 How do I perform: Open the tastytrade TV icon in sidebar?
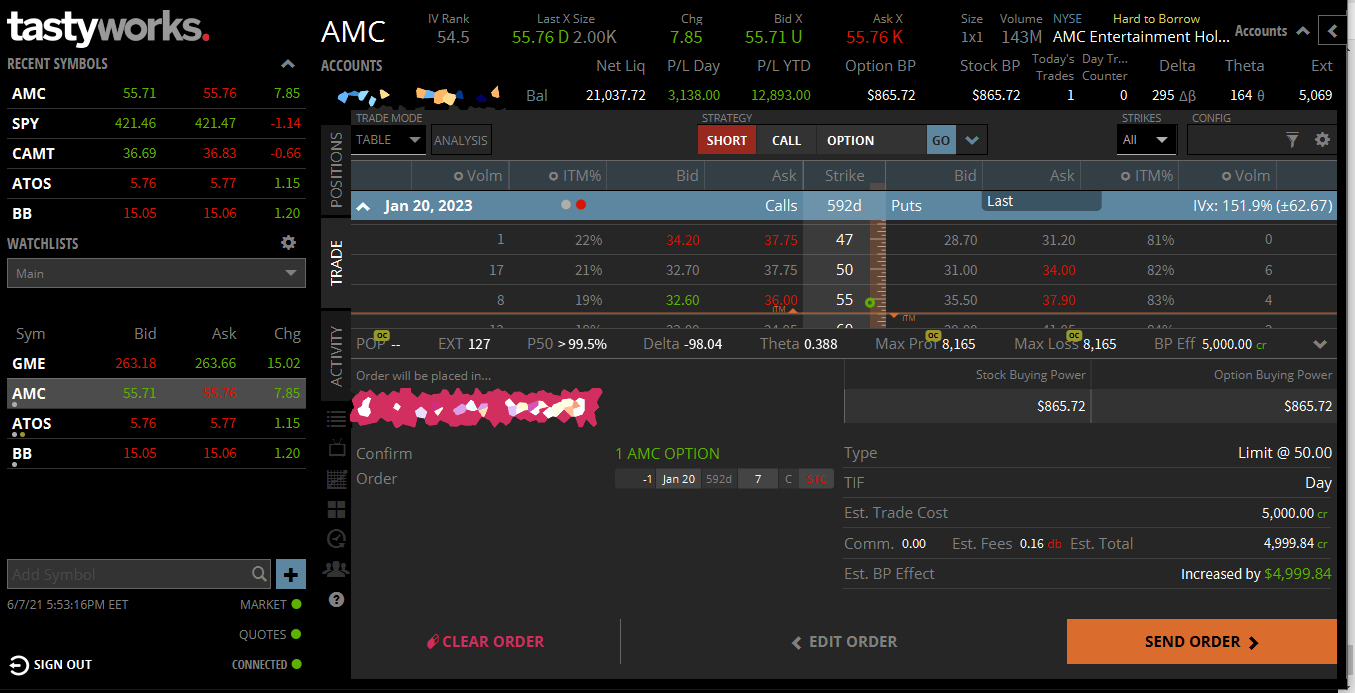[x=336, y=448]
